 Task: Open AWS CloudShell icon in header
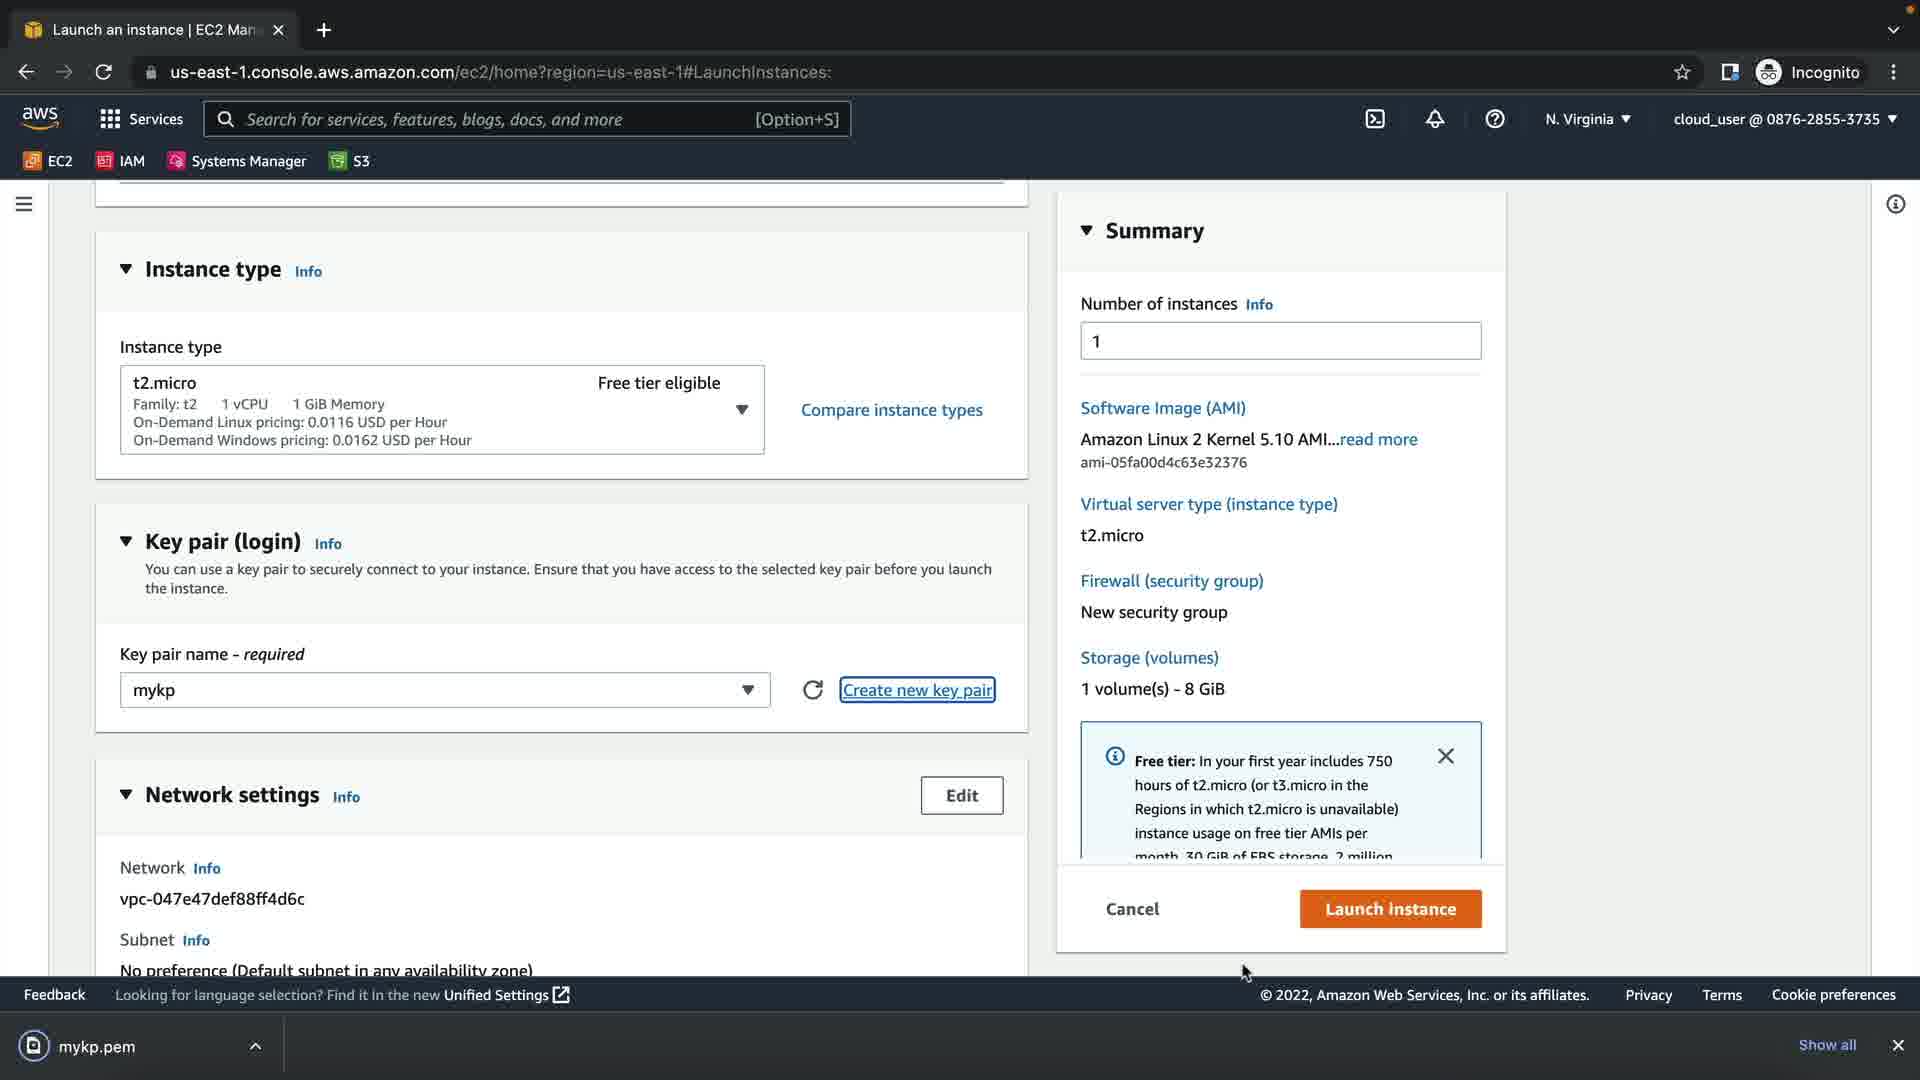pyautogui.click(x=1375, y=119)
